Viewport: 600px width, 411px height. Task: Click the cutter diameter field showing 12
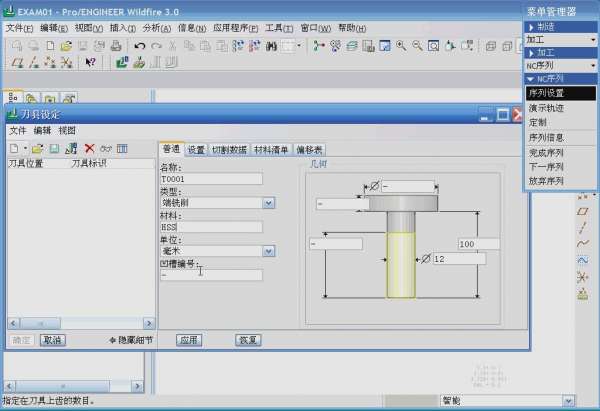[x=459, y=259]
